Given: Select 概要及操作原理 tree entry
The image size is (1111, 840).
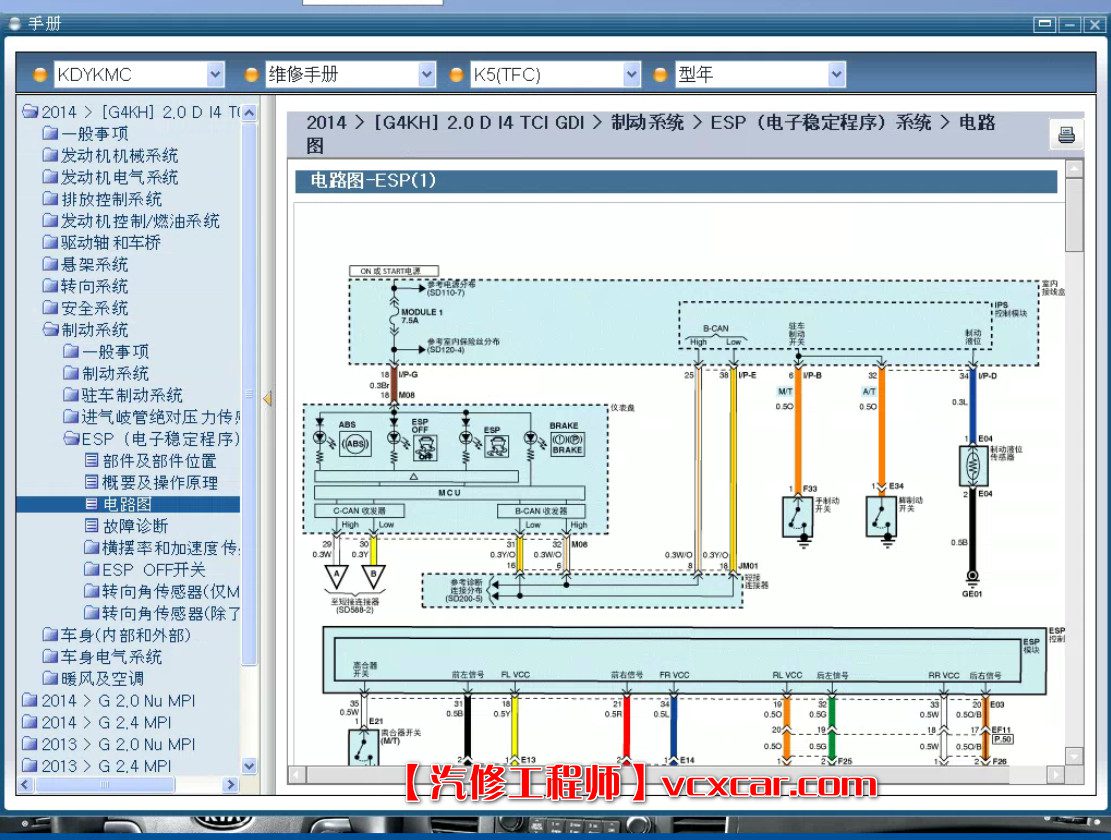Looking at the screenshot, I should click(x=160, y=483).
